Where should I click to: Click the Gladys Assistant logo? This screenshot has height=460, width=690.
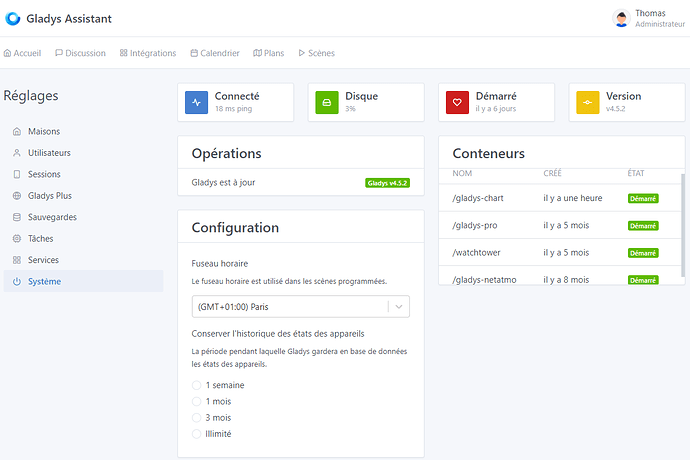tap(13, 18)
